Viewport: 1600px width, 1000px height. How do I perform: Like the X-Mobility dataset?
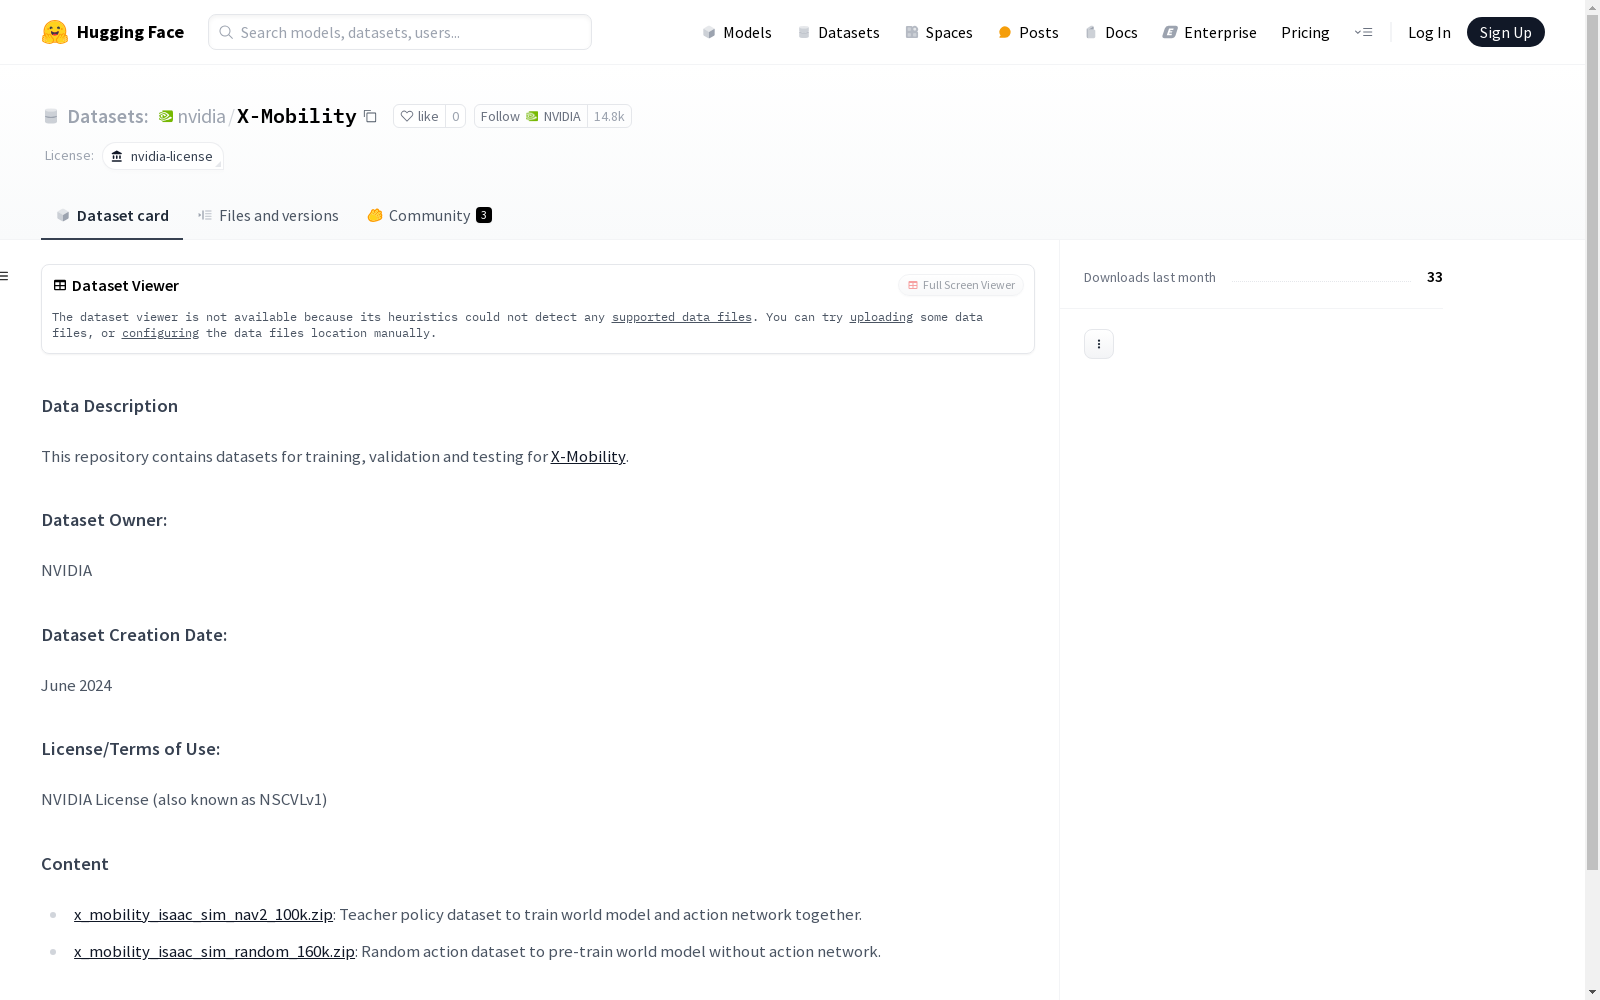tap(419, 117)
